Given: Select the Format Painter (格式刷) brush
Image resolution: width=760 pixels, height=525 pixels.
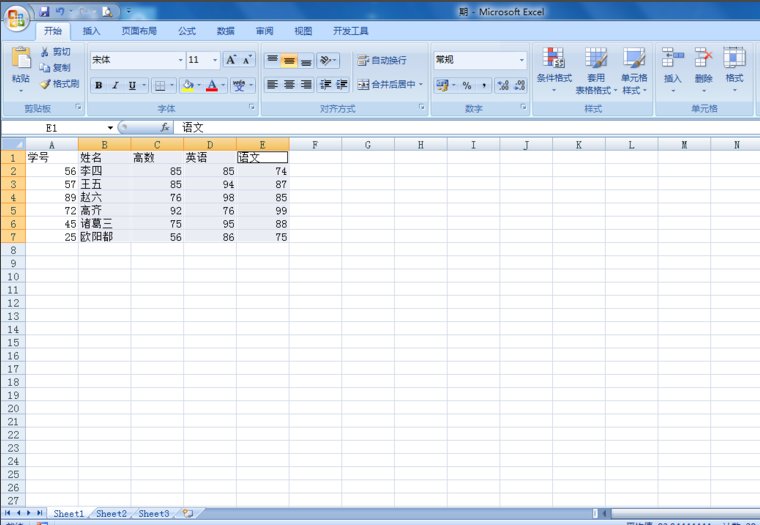Looking at the screenshot, I should click(x=59, y=84).
